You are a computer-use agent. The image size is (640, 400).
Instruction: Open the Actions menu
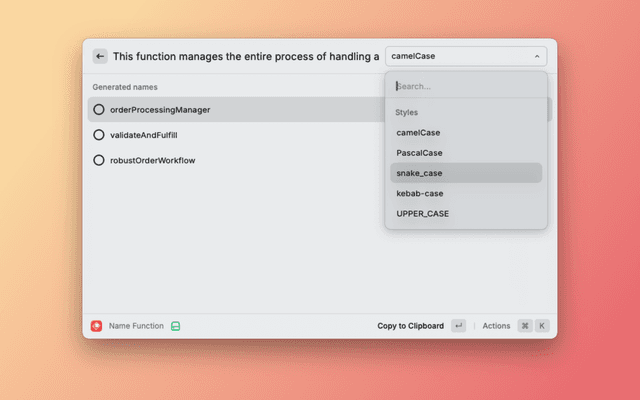pos(496,326)
